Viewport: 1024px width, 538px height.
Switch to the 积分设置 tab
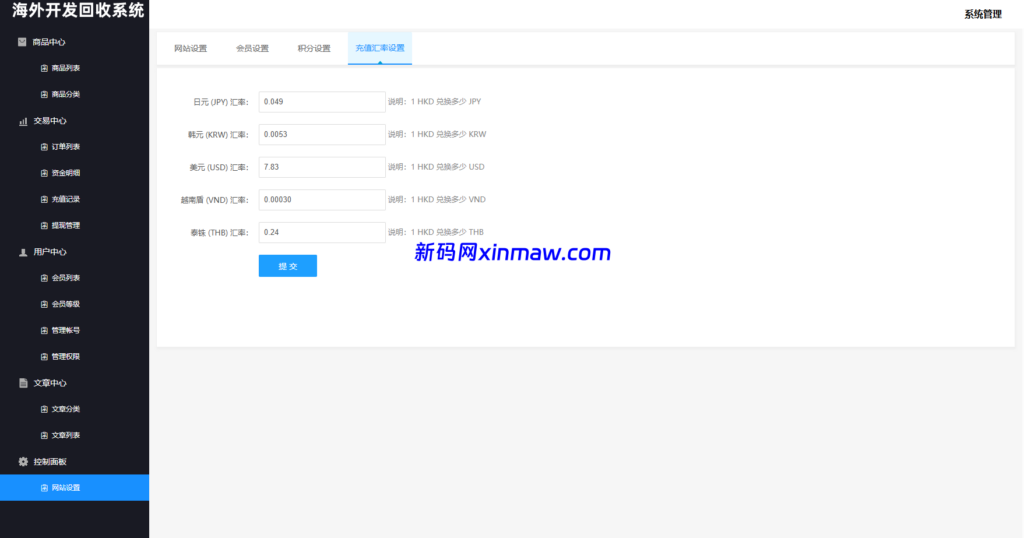click(314, 48)
